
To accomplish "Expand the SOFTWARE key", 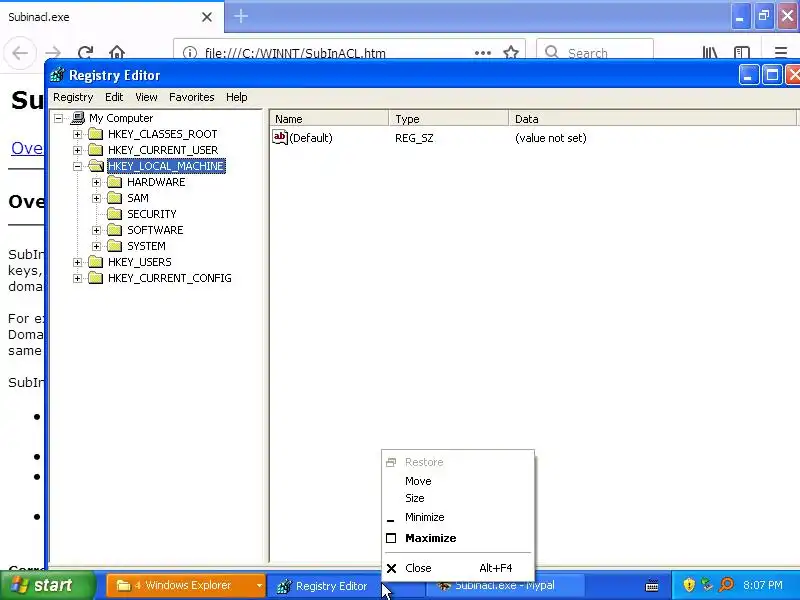I will tap(96, 230).
